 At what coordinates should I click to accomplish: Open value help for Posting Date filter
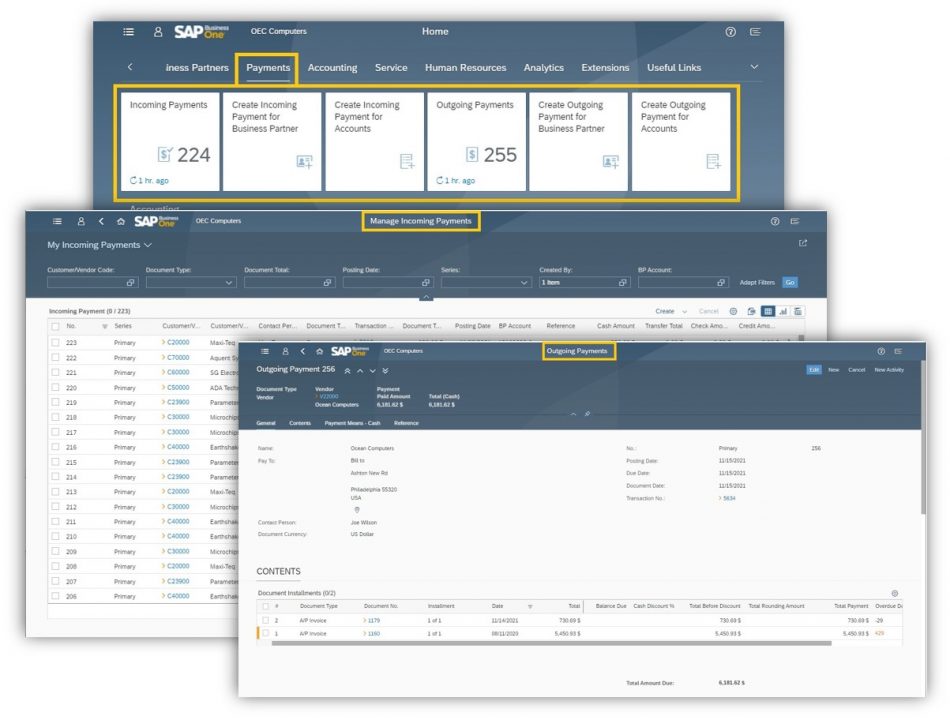click(x=426, y=282)
